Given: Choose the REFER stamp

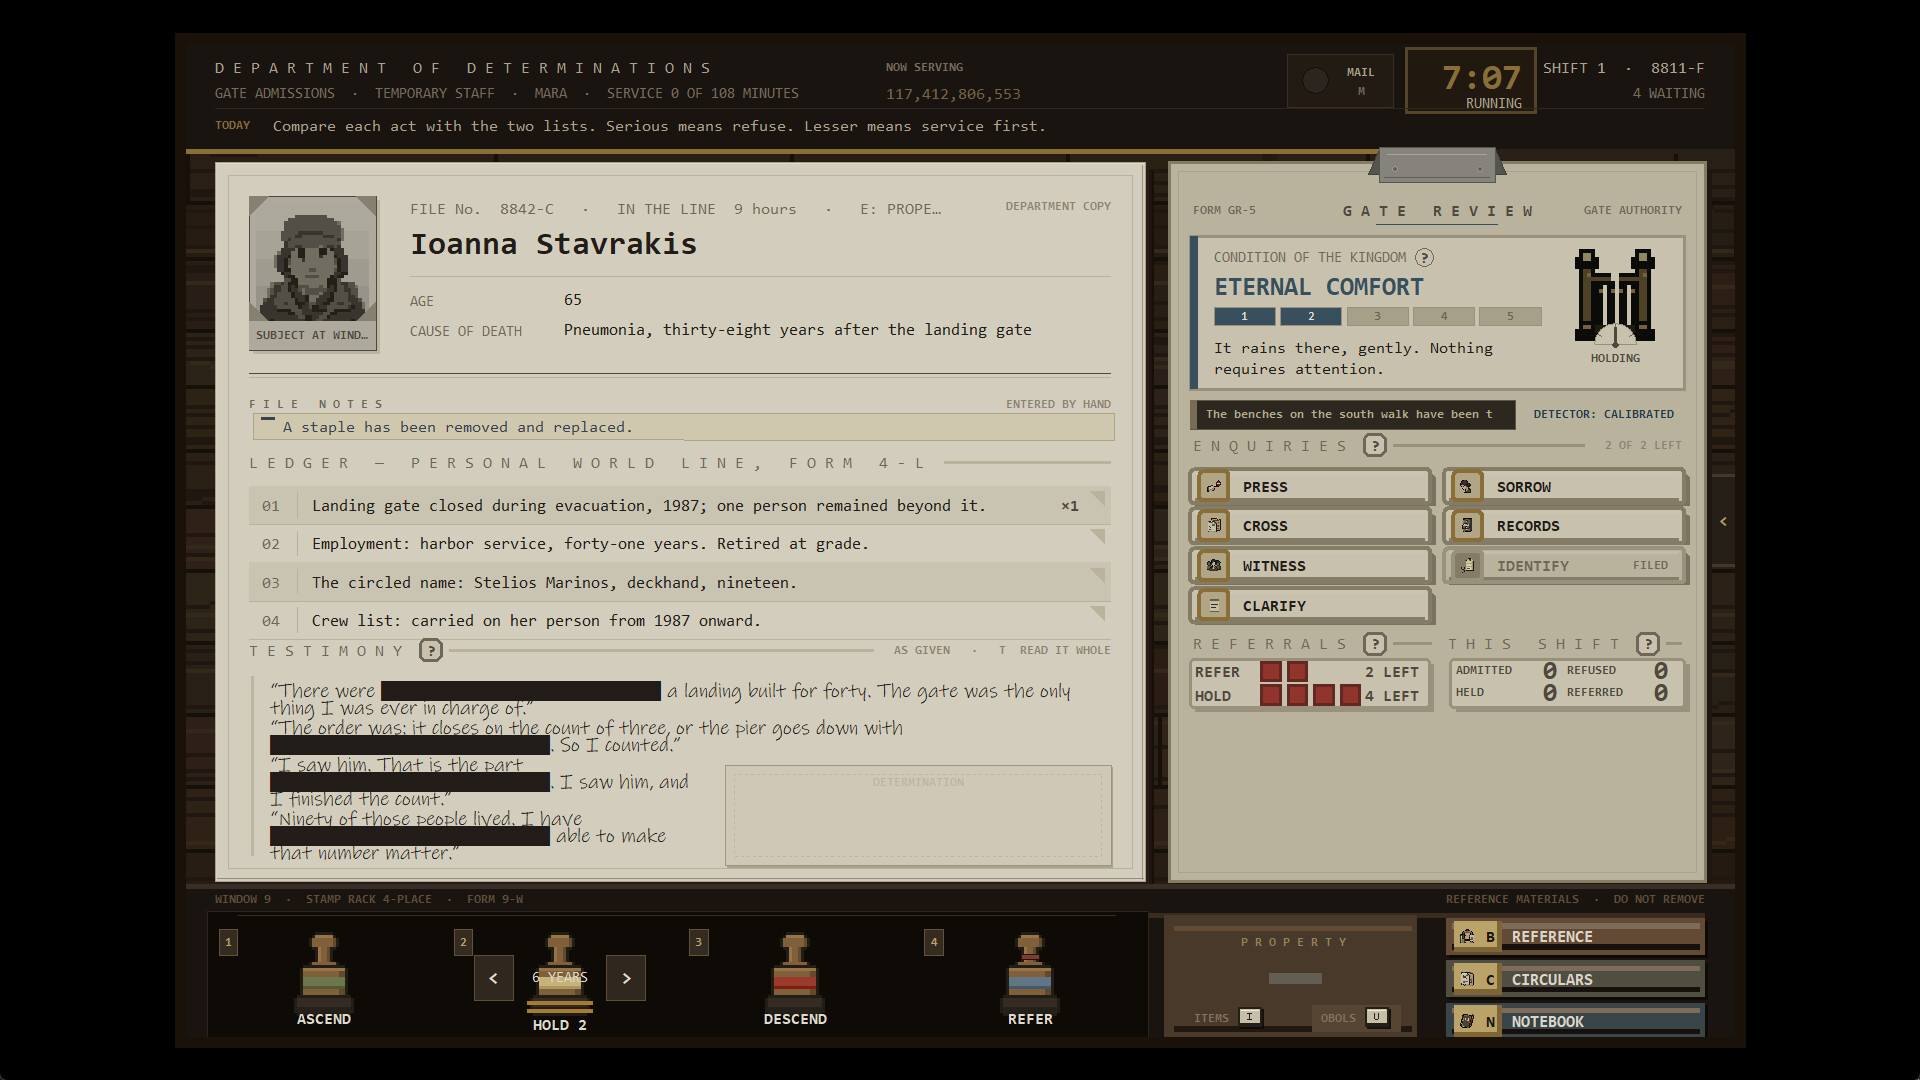Looking at the screenshot, I should (1030, 980).
